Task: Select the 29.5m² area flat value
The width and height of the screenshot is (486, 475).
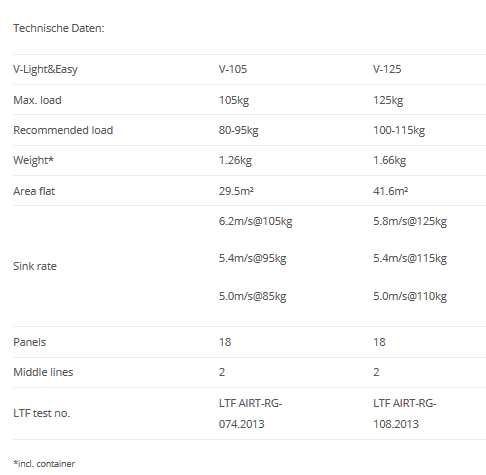Action: point(236,191)
